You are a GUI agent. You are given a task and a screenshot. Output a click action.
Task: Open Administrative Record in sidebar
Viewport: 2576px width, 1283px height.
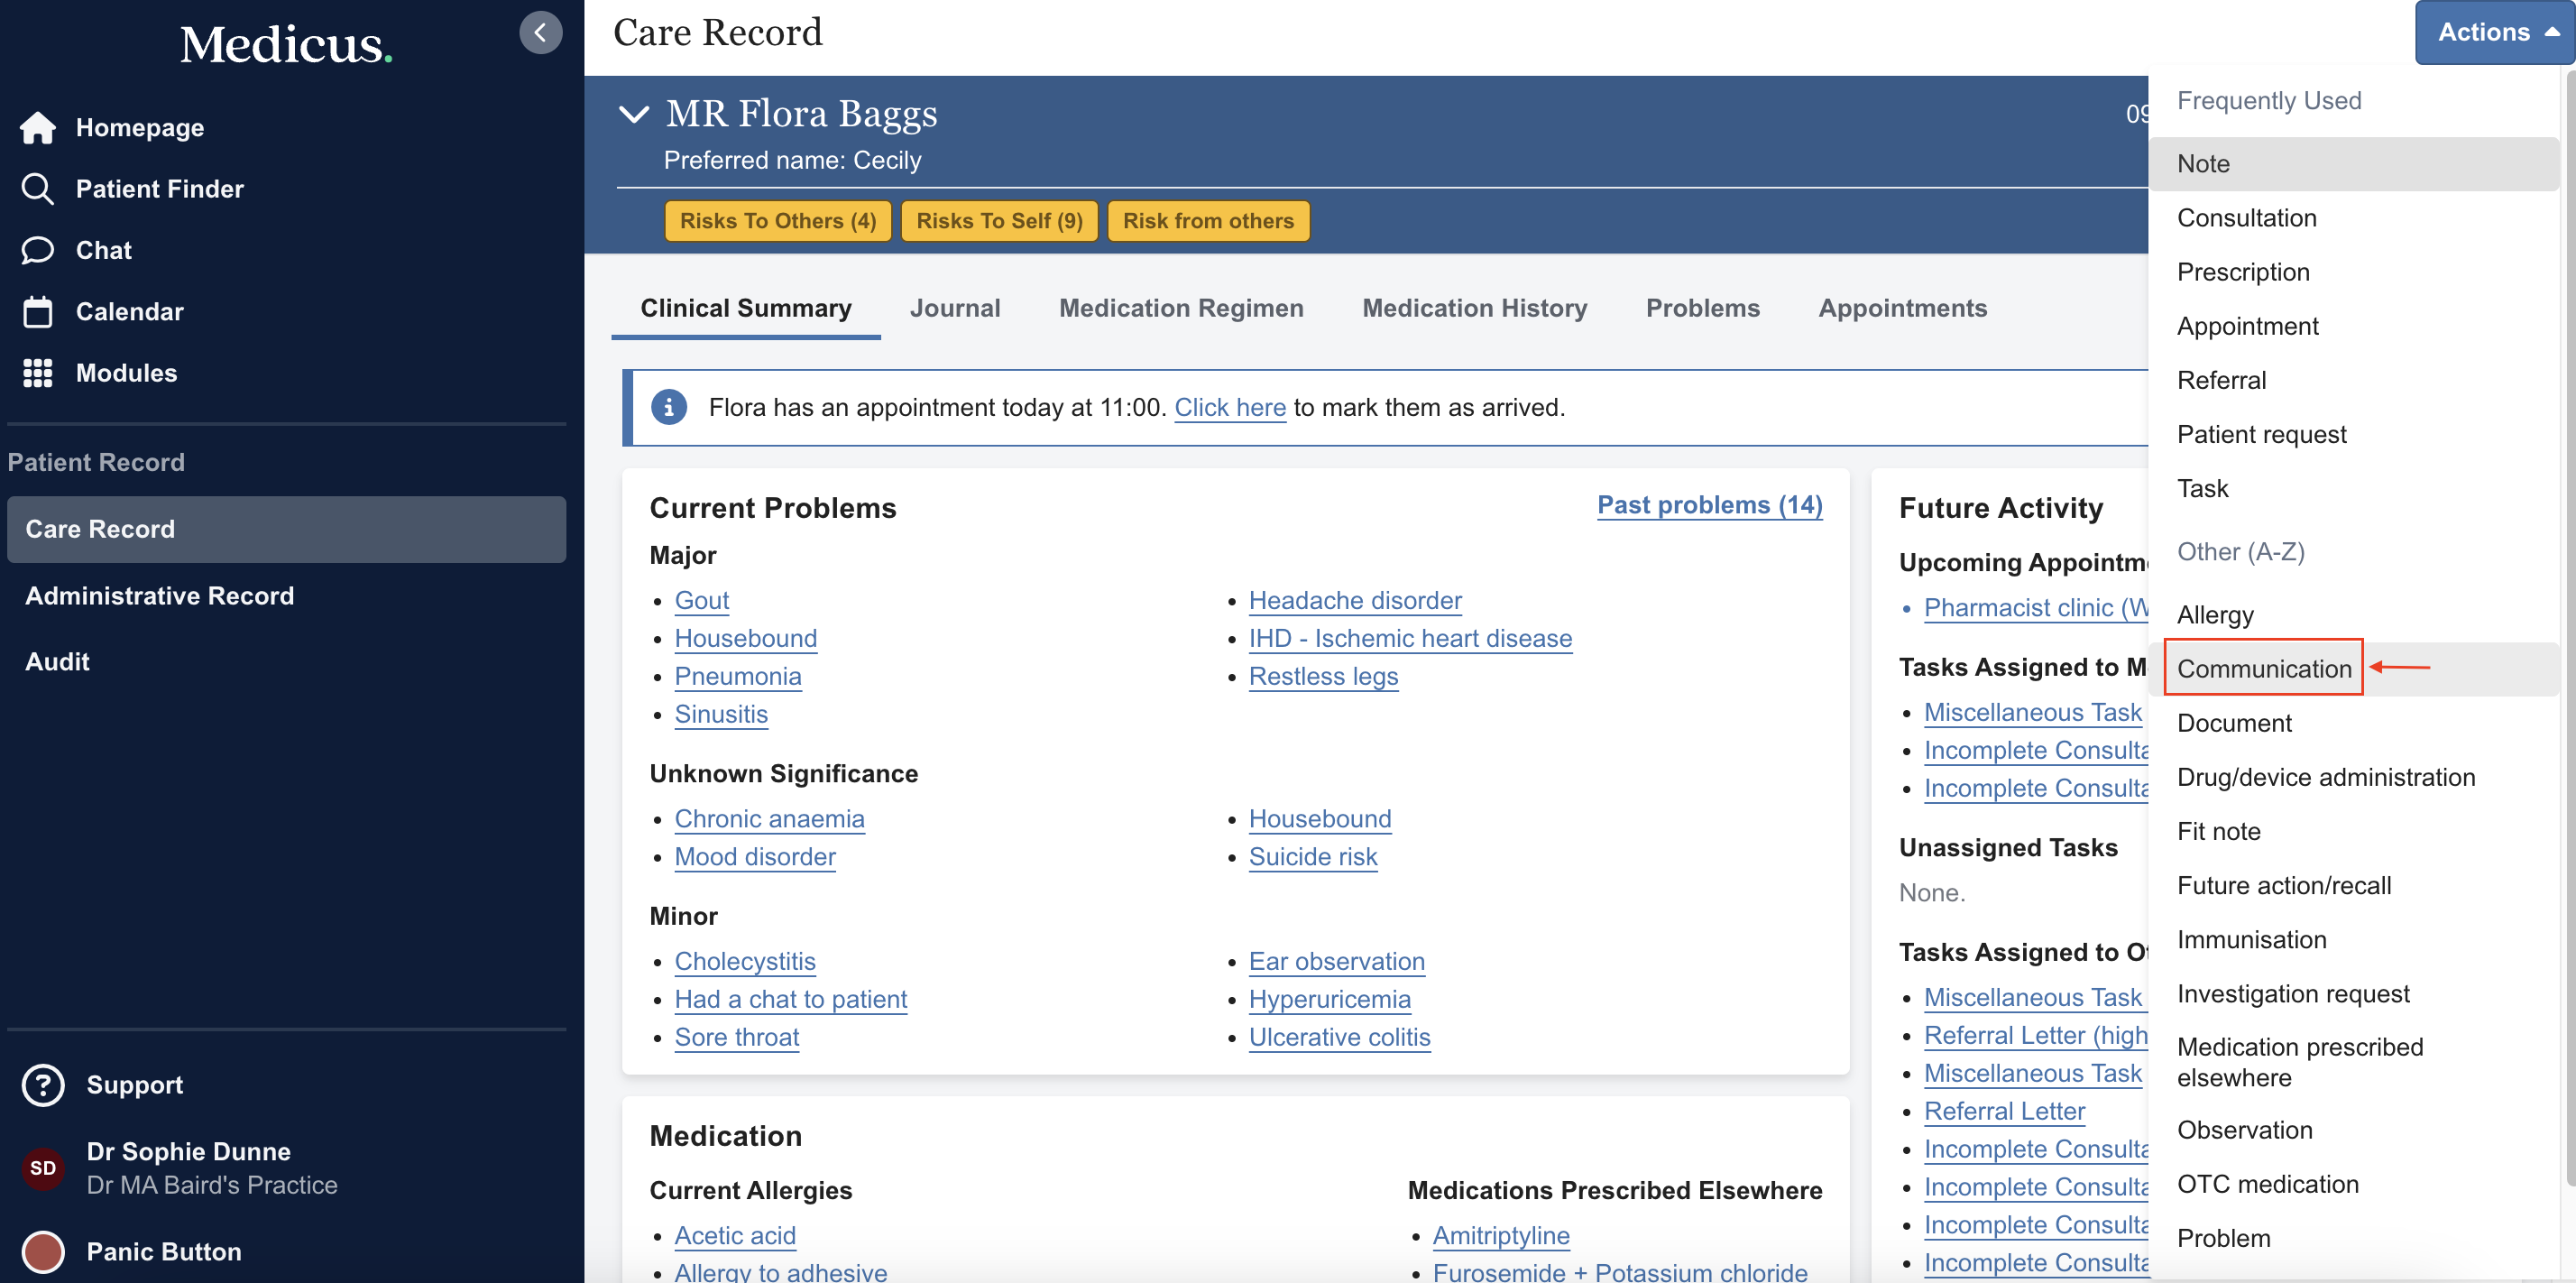pos(159,596)
